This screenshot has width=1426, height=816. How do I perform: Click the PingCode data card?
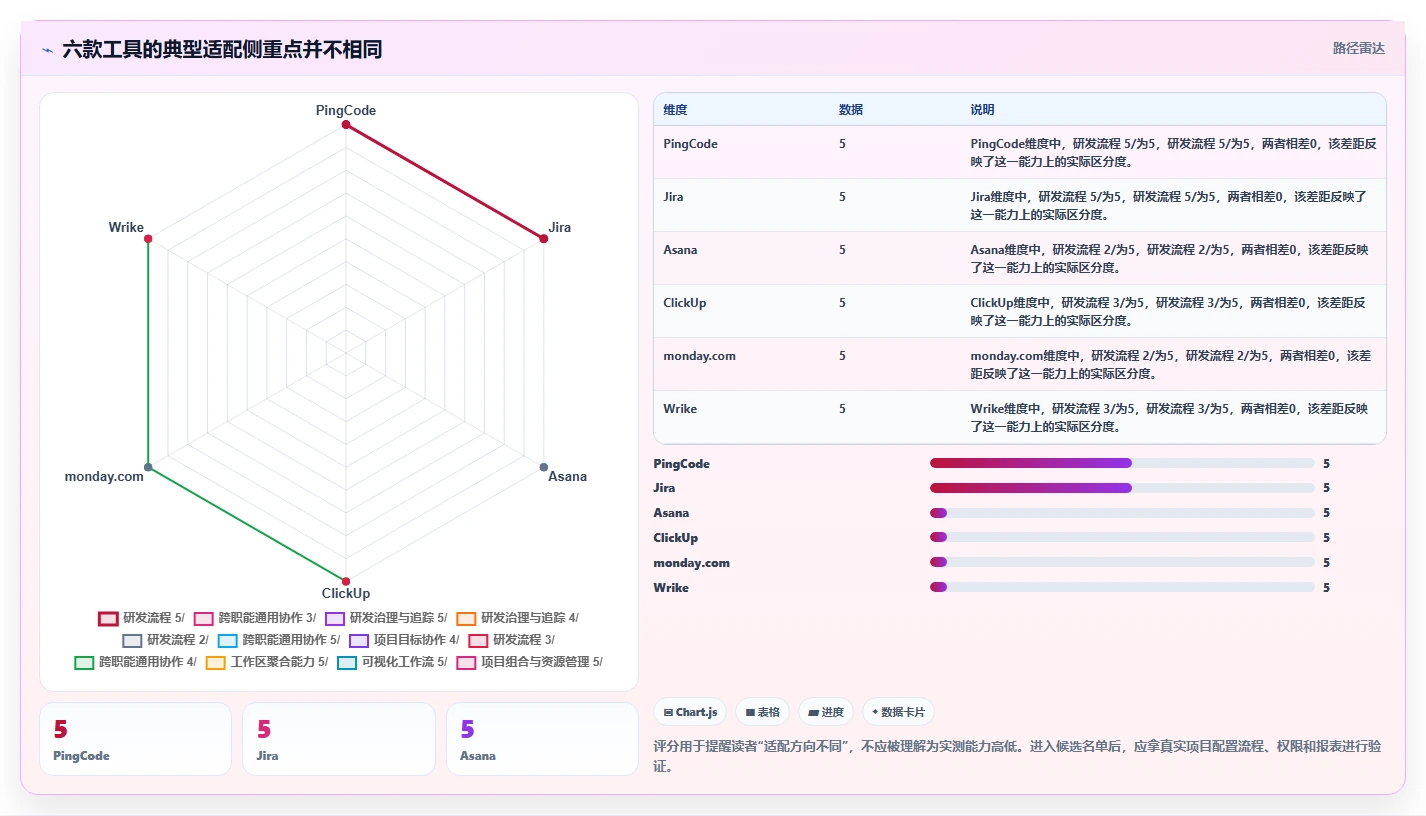(x=135, y=739)
